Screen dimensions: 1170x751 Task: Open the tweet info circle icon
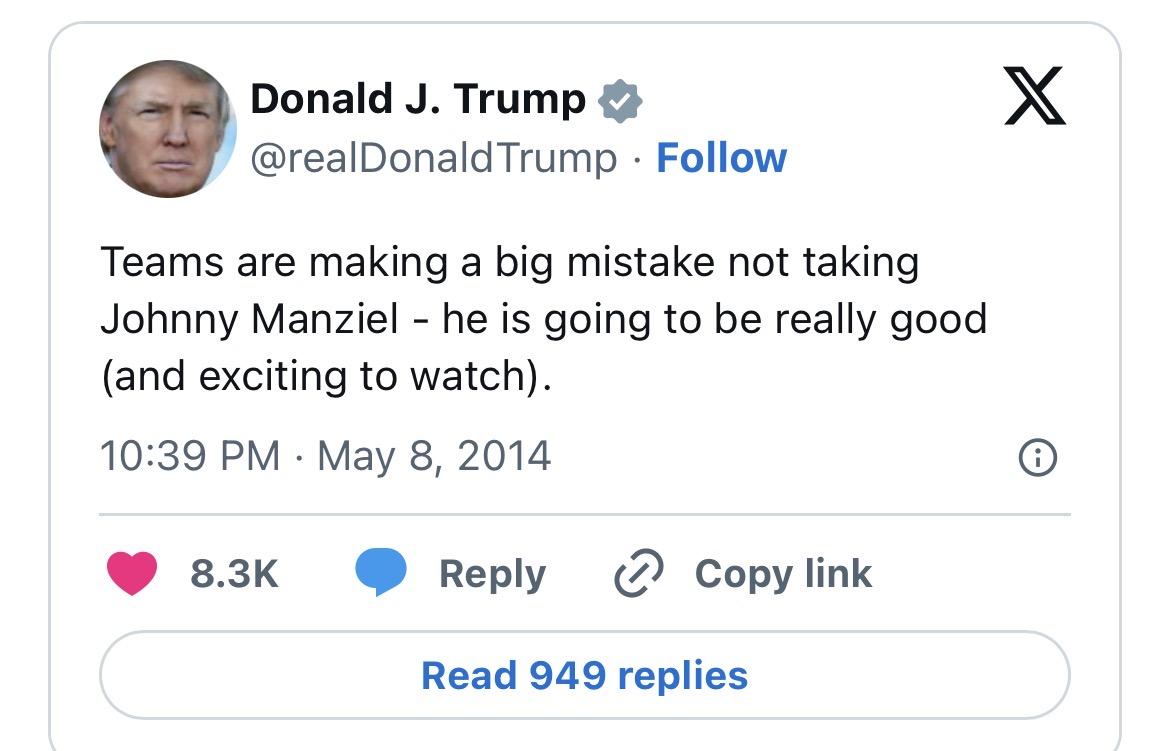click(1037, 458)
